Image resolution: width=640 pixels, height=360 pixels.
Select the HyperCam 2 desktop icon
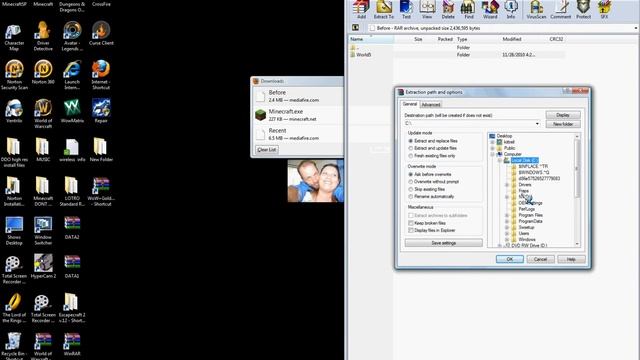click(43, 267)
